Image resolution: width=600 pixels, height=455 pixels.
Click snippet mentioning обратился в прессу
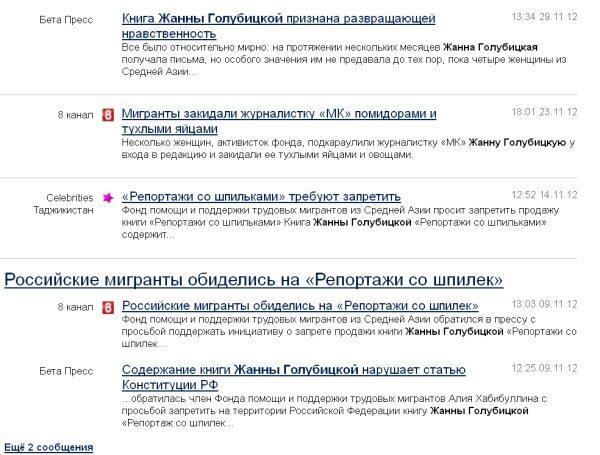click(x=349, y=331)
